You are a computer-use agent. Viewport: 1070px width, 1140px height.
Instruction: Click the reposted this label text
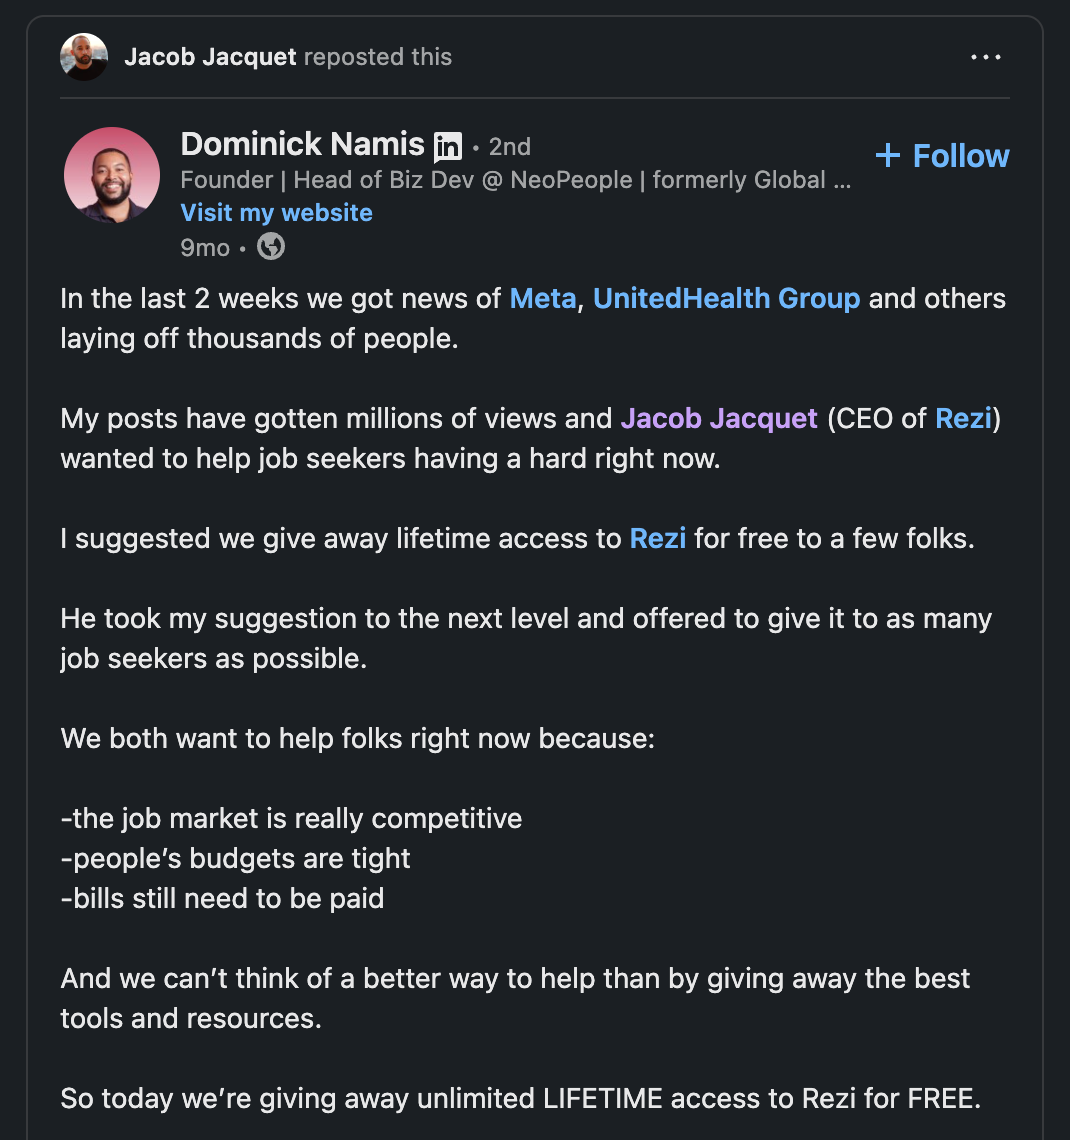click(378, 57)
